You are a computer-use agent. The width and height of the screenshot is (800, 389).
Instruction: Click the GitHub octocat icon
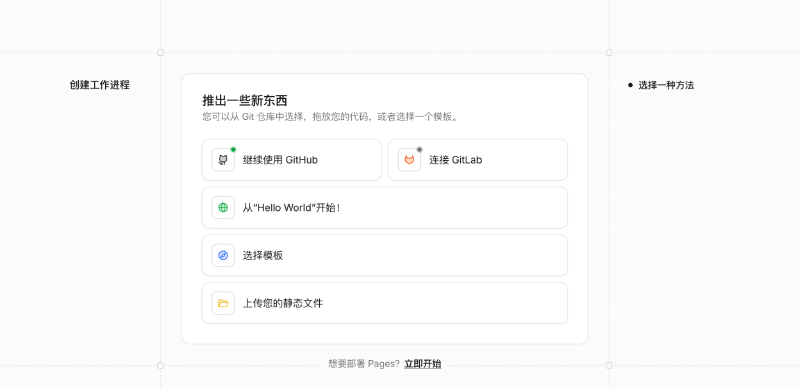[223, 160]
